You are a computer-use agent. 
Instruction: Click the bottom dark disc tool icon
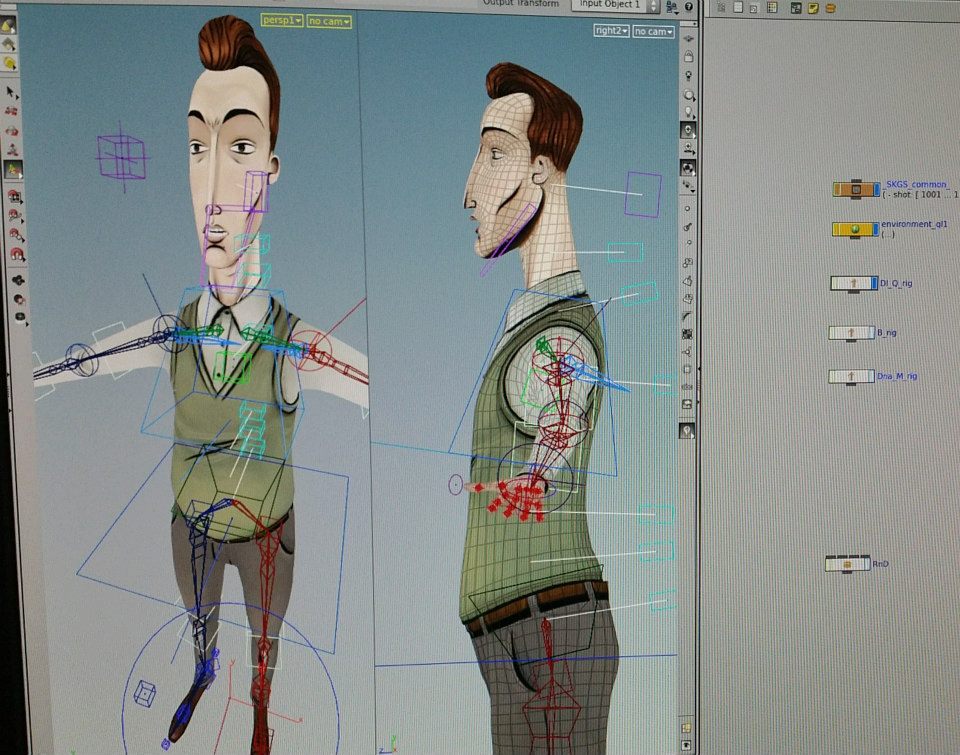(20, 317)
